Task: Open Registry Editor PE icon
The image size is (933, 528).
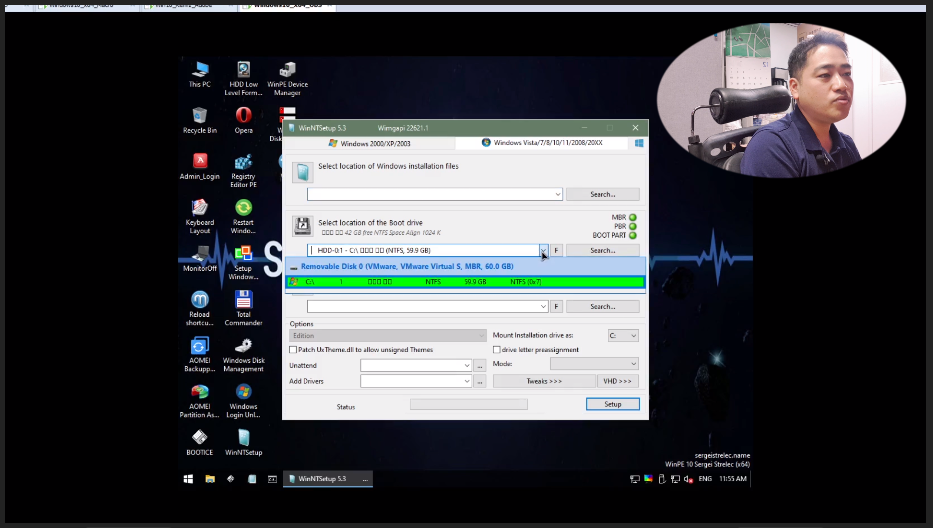Action: 243,171
